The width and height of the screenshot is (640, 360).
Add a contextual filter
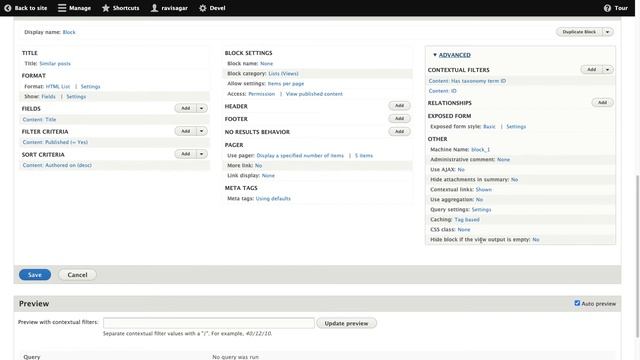591,70
